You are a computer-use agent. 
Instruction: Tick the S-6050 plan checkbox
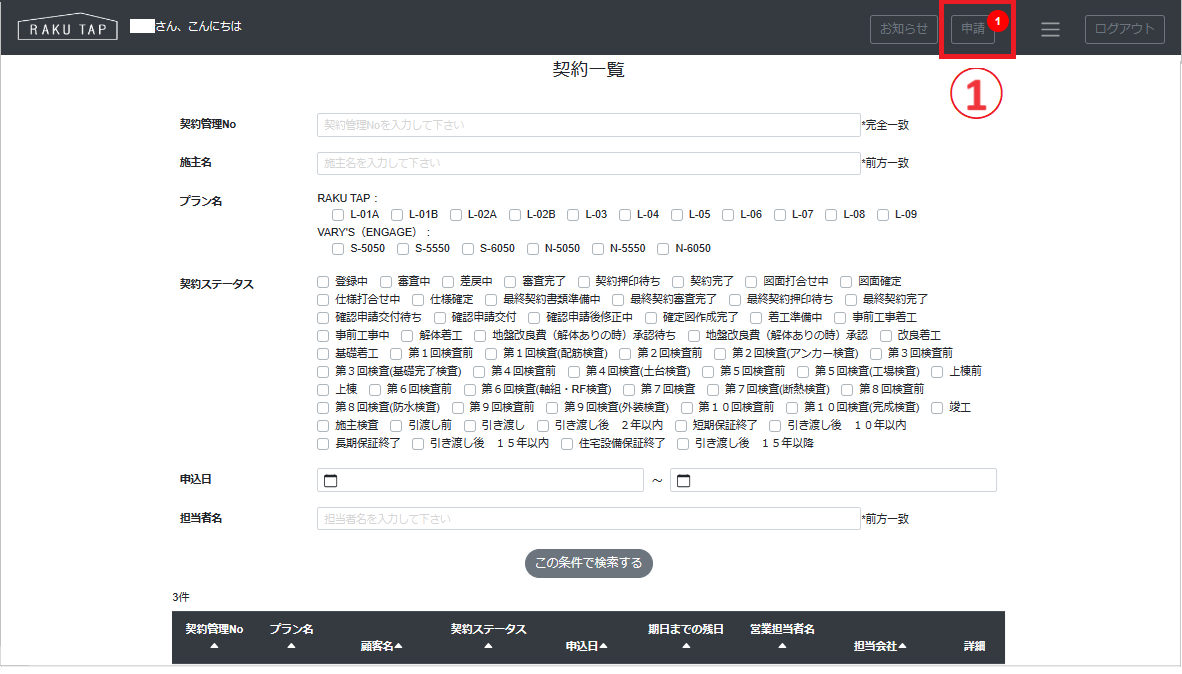pos(468,249)
